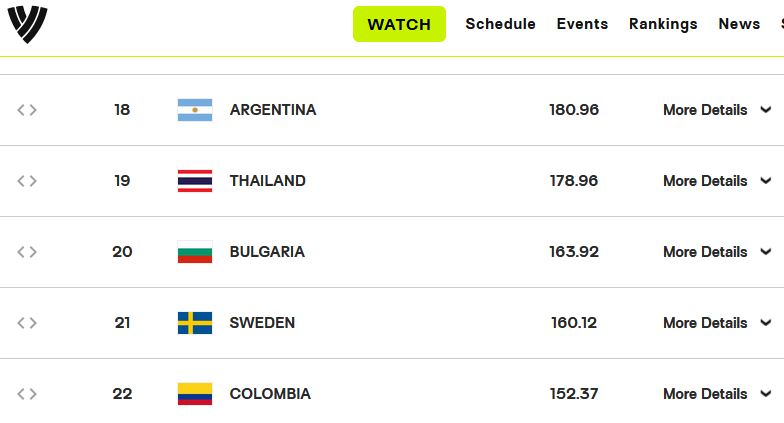Expand More Details for Argentina
Viewport: 784px width, 423px height.
coord(717,110)
